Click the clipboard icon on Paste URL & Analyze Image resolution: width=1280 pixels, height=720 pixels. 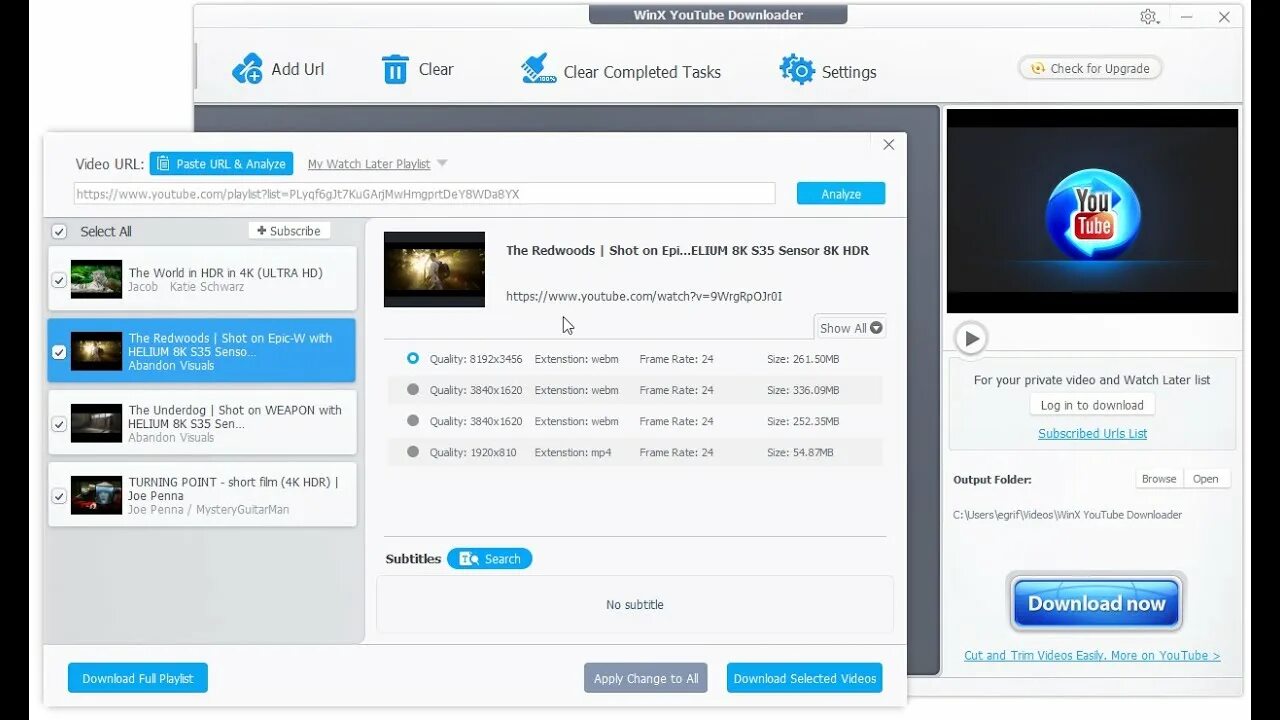click(x=163, y=164)
